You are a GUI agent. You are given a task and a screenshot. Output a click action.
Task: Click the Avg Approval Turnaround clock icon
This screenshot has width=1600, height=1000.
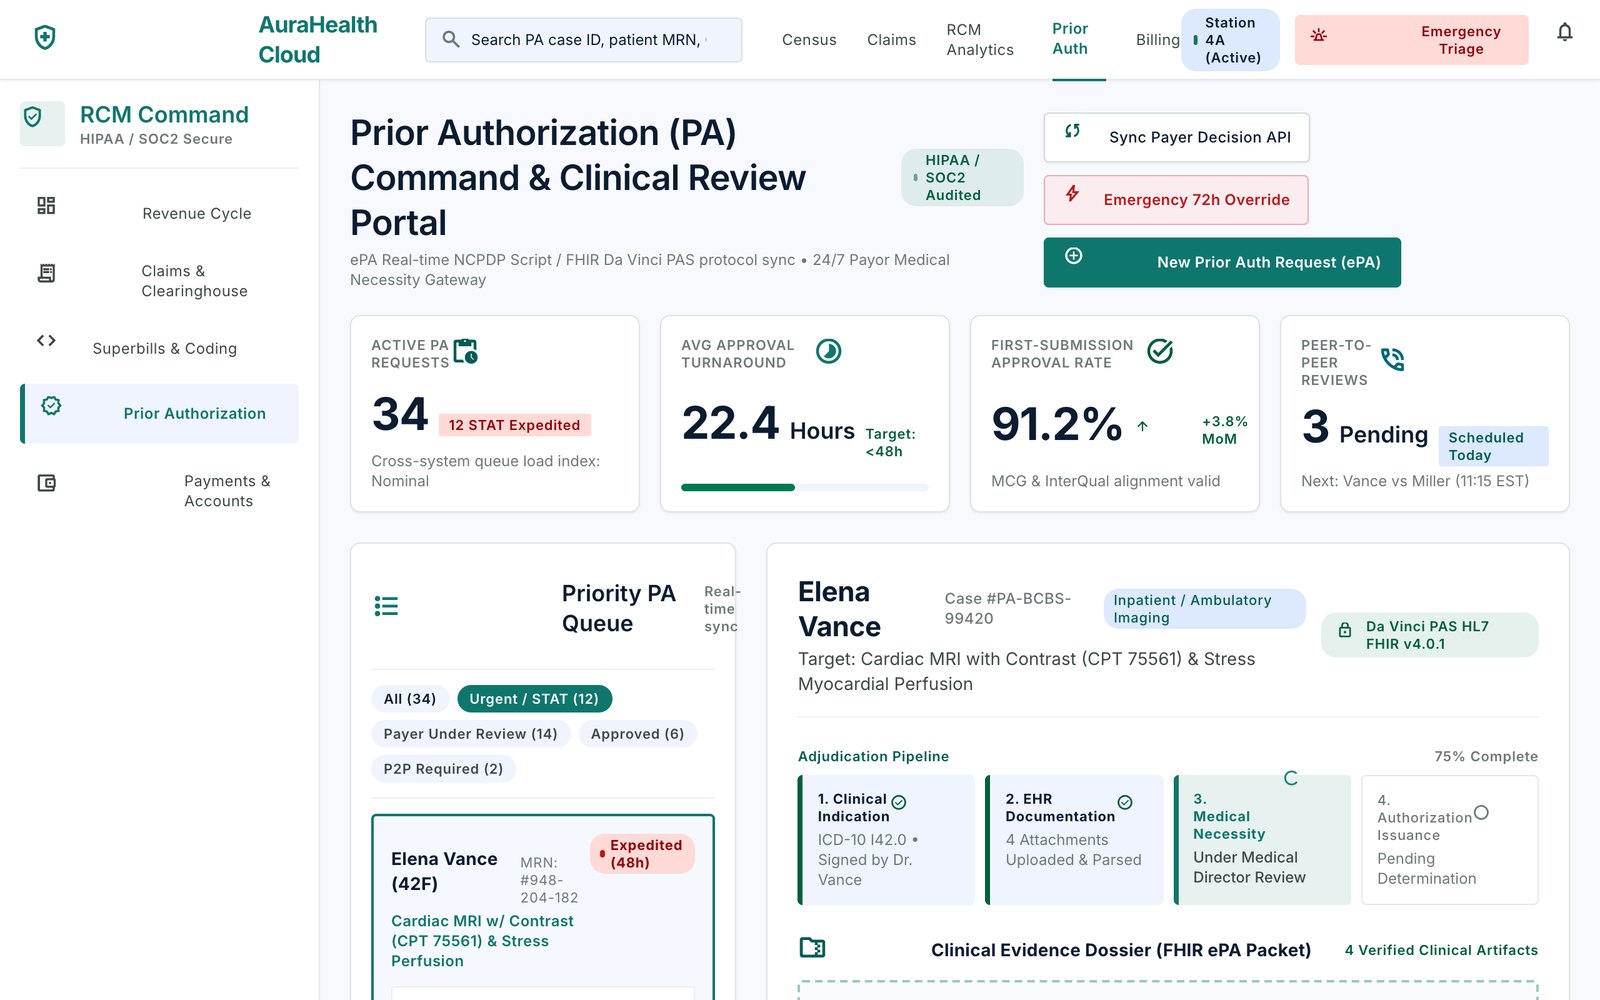[829, 351]
